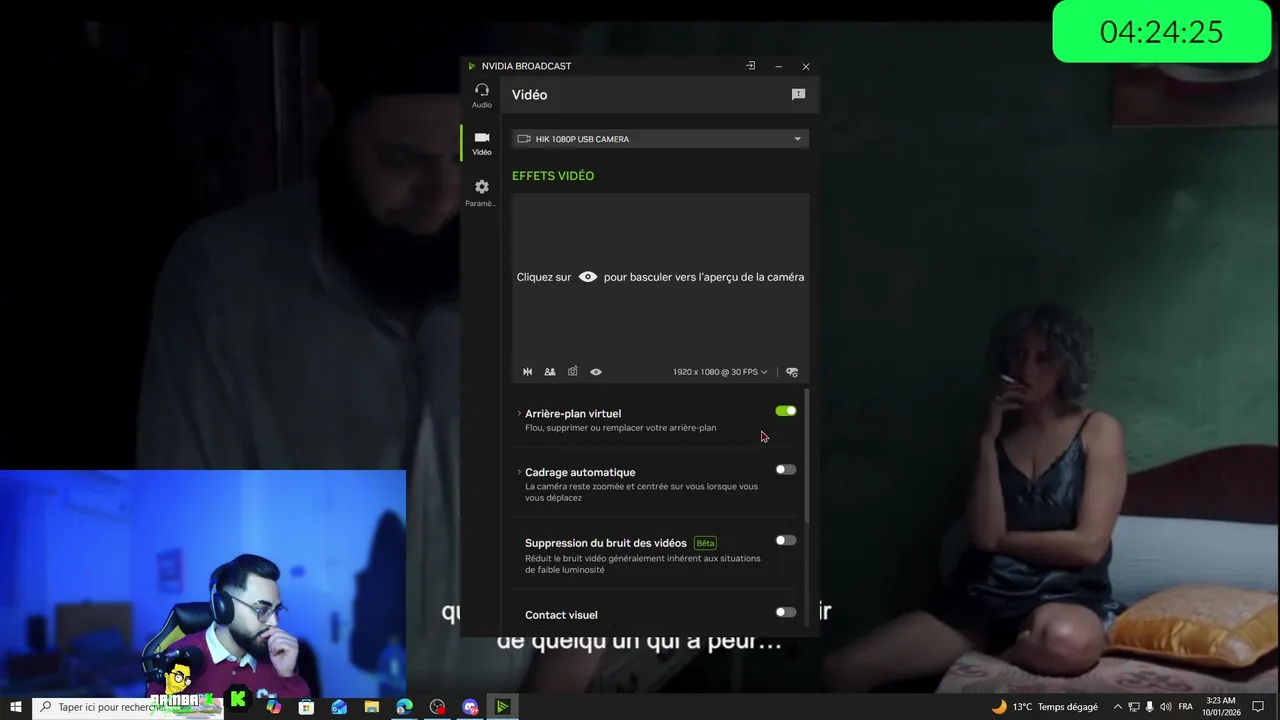Open the clock showing 3:23 AM
The image size is (1280, 720).
pos(1221,707)
